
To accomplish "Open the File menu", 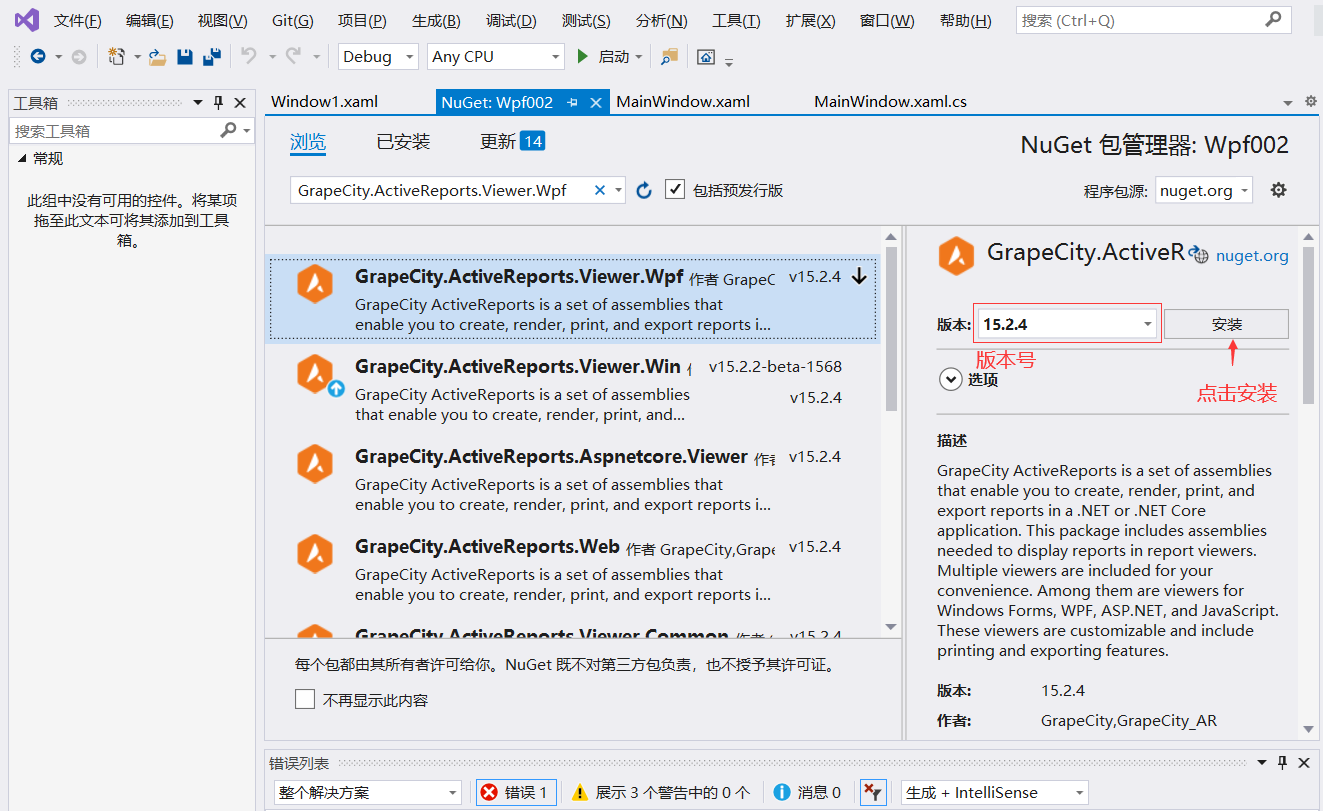I will (78, 20).
